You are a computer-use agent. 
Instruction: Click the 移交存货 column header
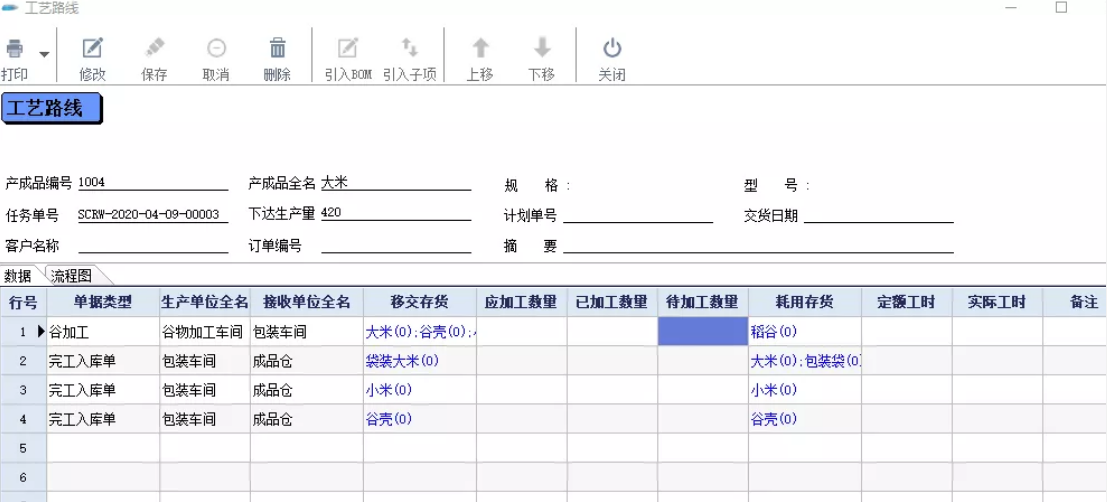(420, 302)
